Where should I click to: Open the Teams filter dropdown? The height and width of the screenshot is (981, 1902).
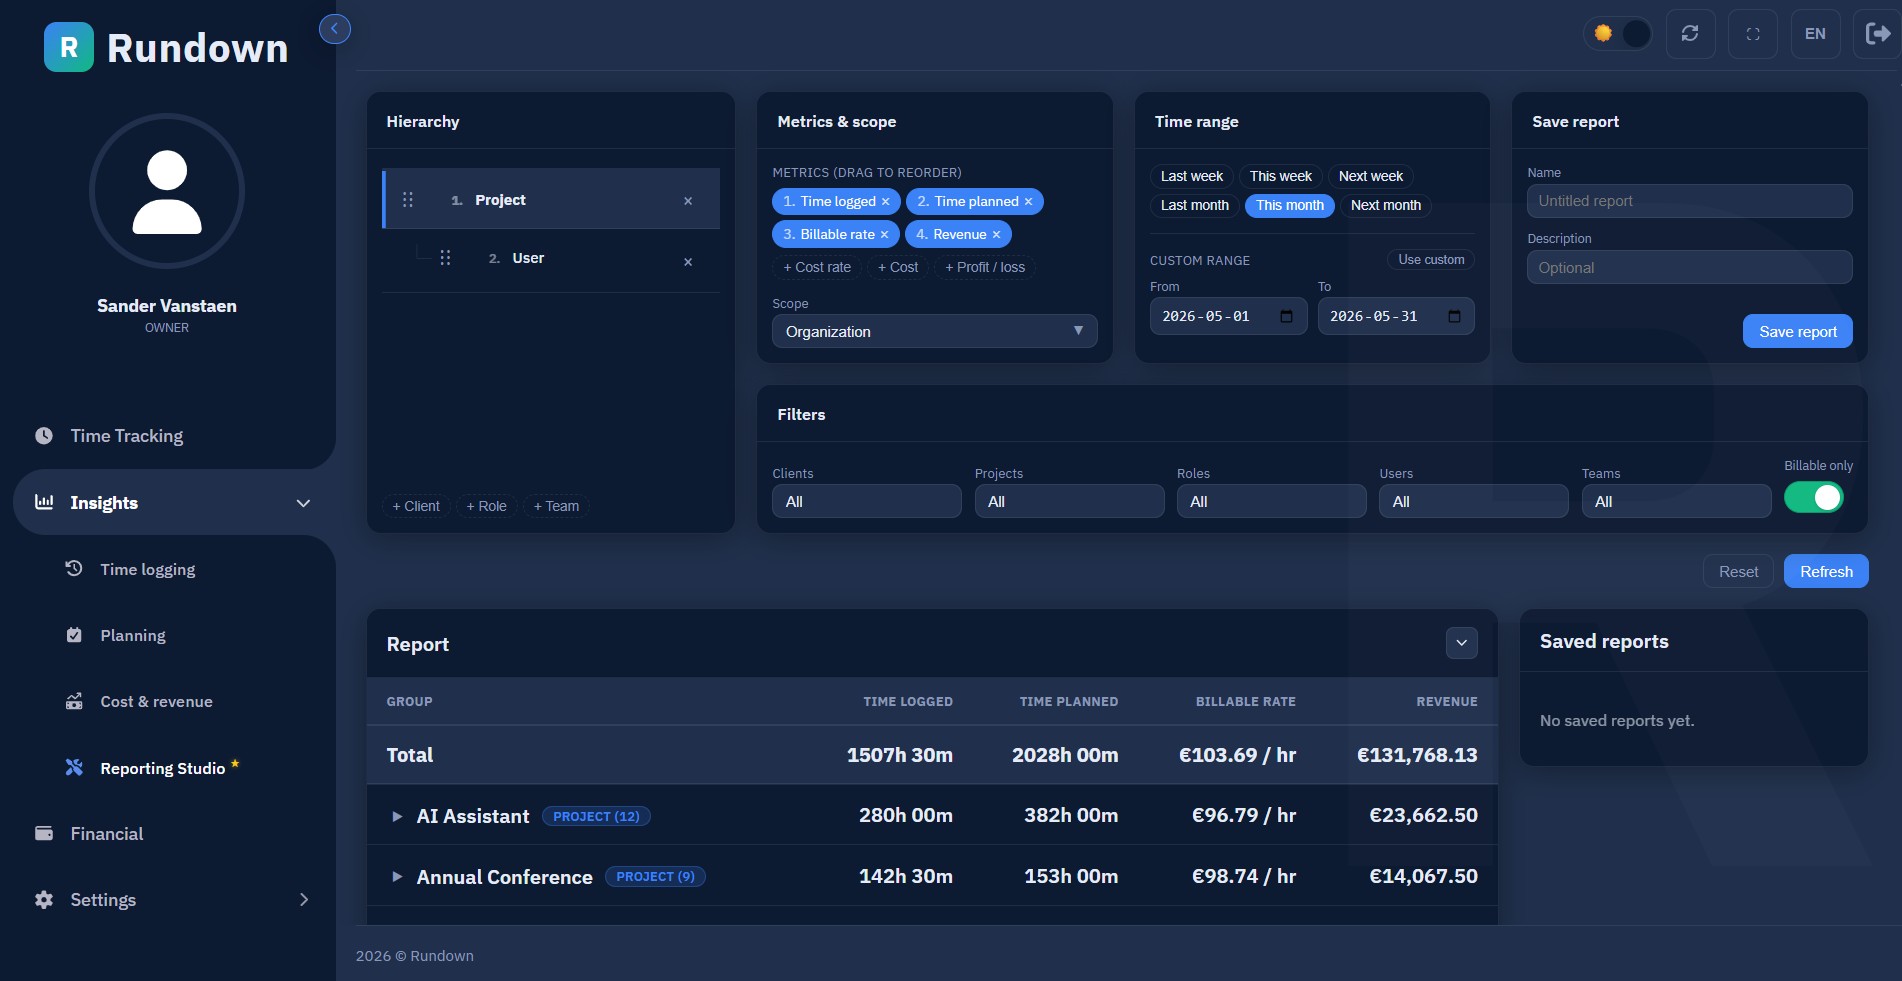click(1676, 501)
